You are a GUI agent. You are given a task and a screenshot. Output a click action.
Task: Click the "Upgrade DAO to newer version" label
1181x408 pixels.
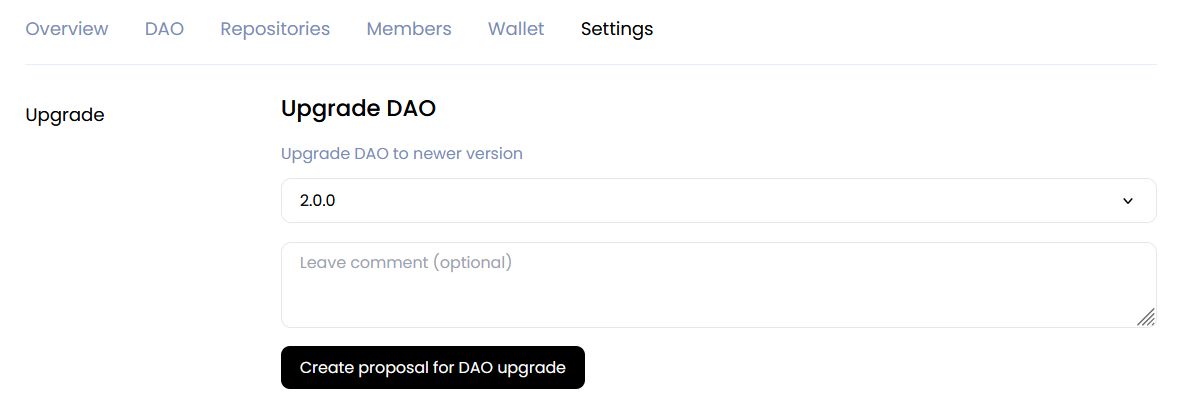(402, 154)
